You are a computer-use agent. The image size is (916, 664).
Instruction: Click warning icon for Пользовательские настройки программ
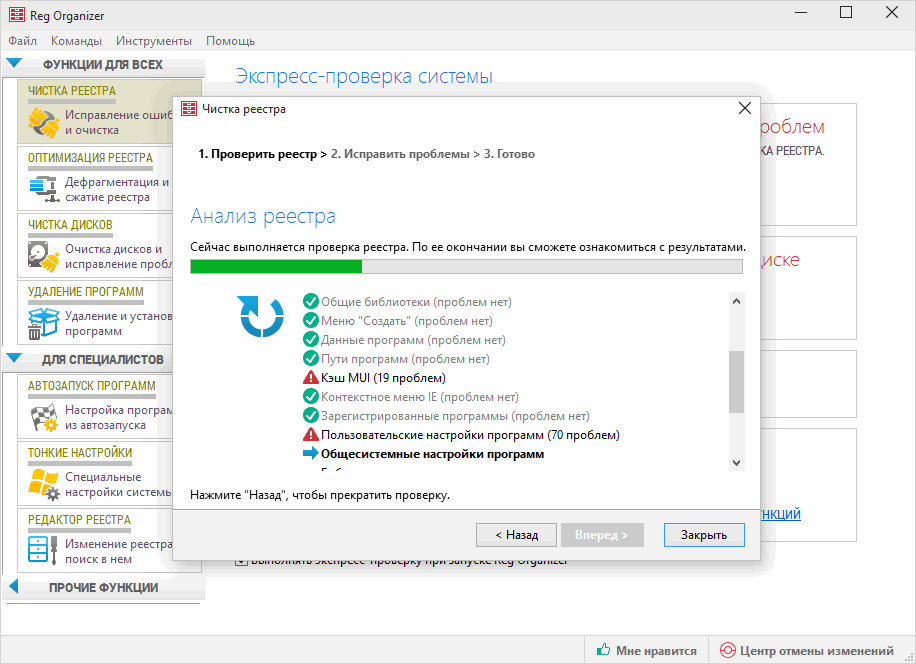[311, 434]
